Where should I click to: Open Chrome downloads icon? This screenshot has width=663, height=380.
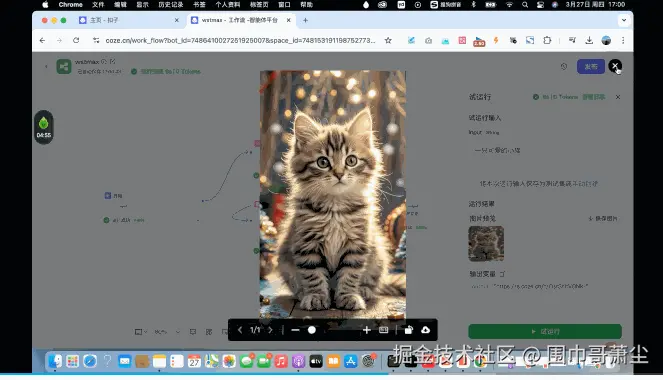coord(589,41)
